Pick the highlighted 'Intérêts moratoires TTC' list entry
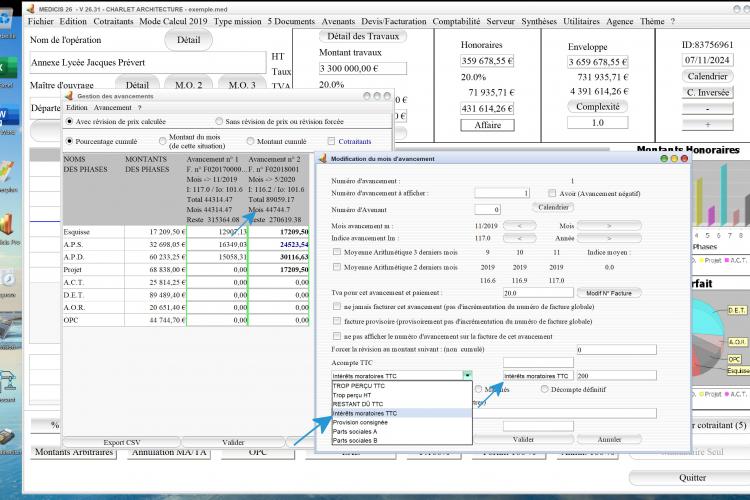 coord(402,413)
